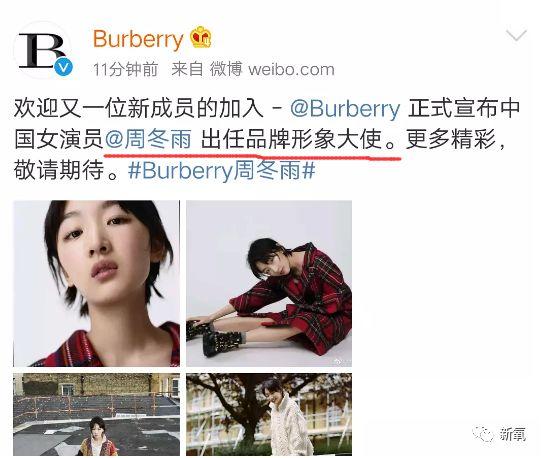Open the @周冬雨 mention link

click(148, 140)
